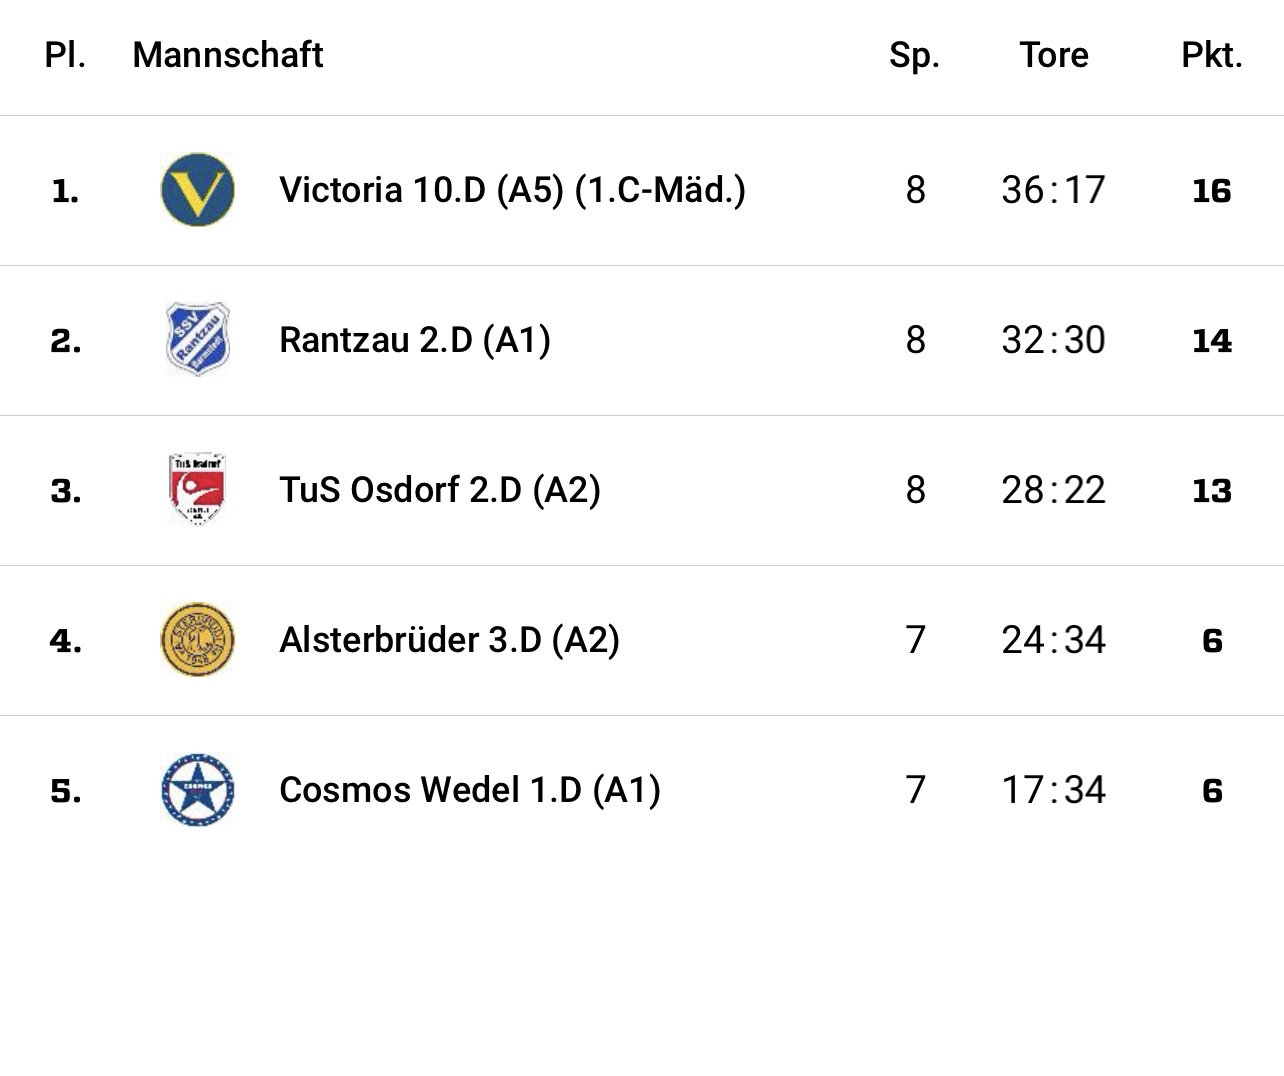
Task: Select goal ratio 36:17 of Victoria
Action: point(1054,190)
